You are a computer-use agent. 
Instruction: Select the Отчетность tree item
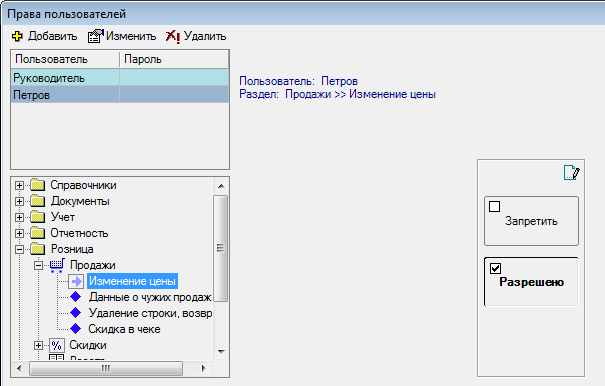coord(79,233)
